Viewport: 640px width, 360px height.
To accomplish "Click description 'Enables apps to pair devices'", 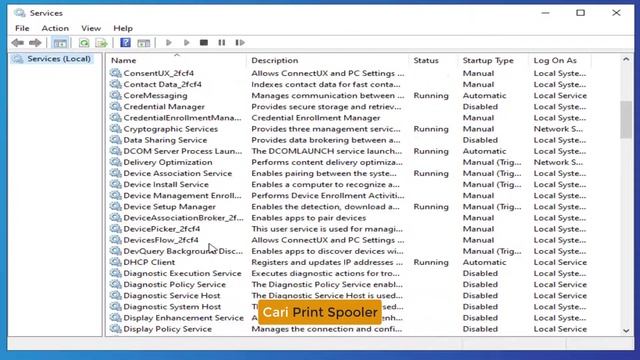I will click(308, 218).
